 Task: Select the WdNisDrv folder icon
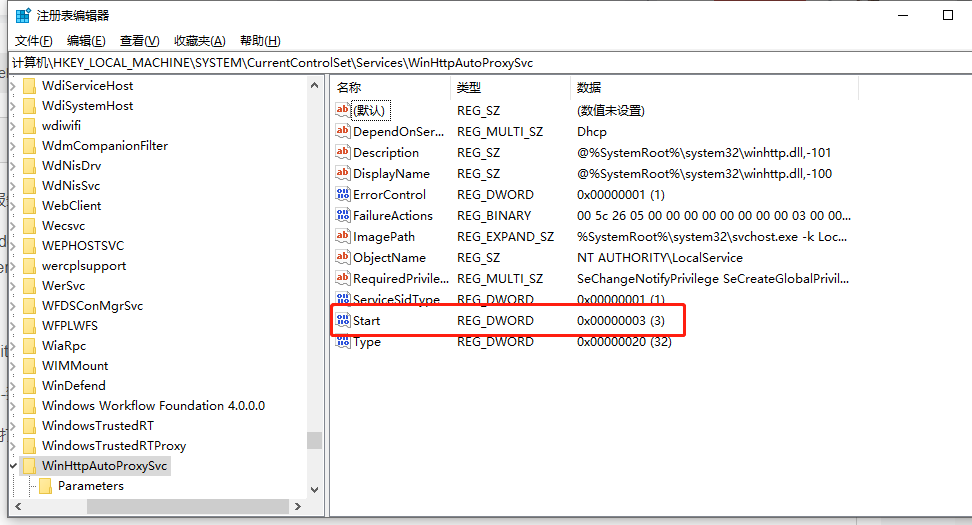coord(30,165)
